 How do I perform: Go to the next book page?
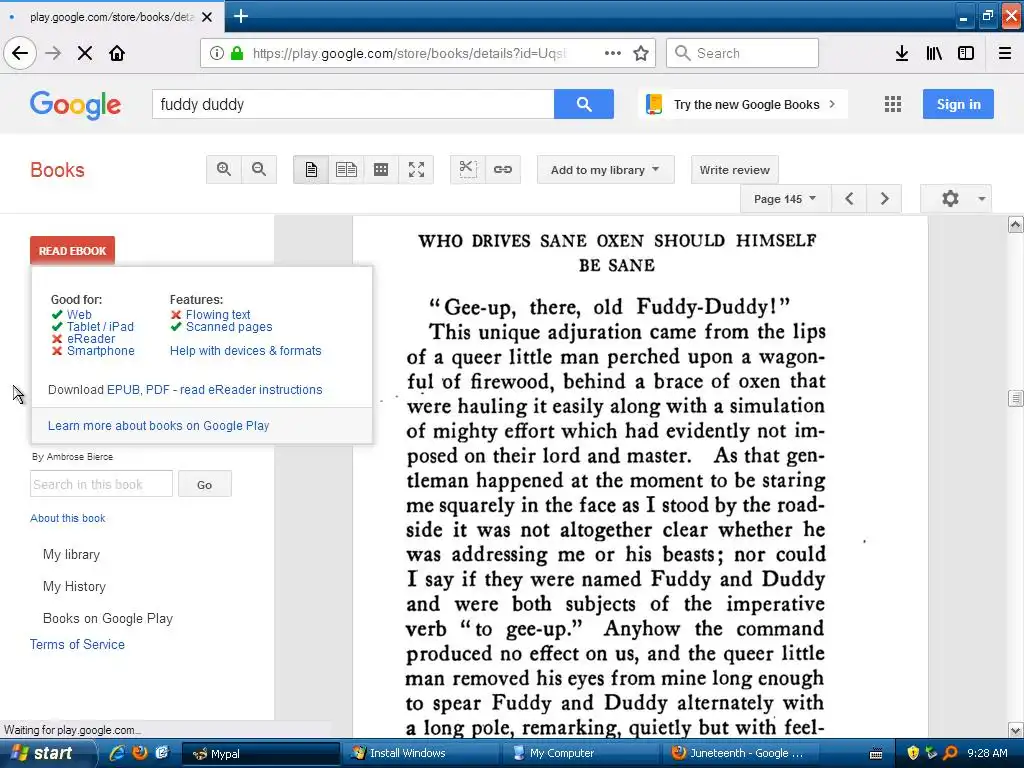coord(884,199)
